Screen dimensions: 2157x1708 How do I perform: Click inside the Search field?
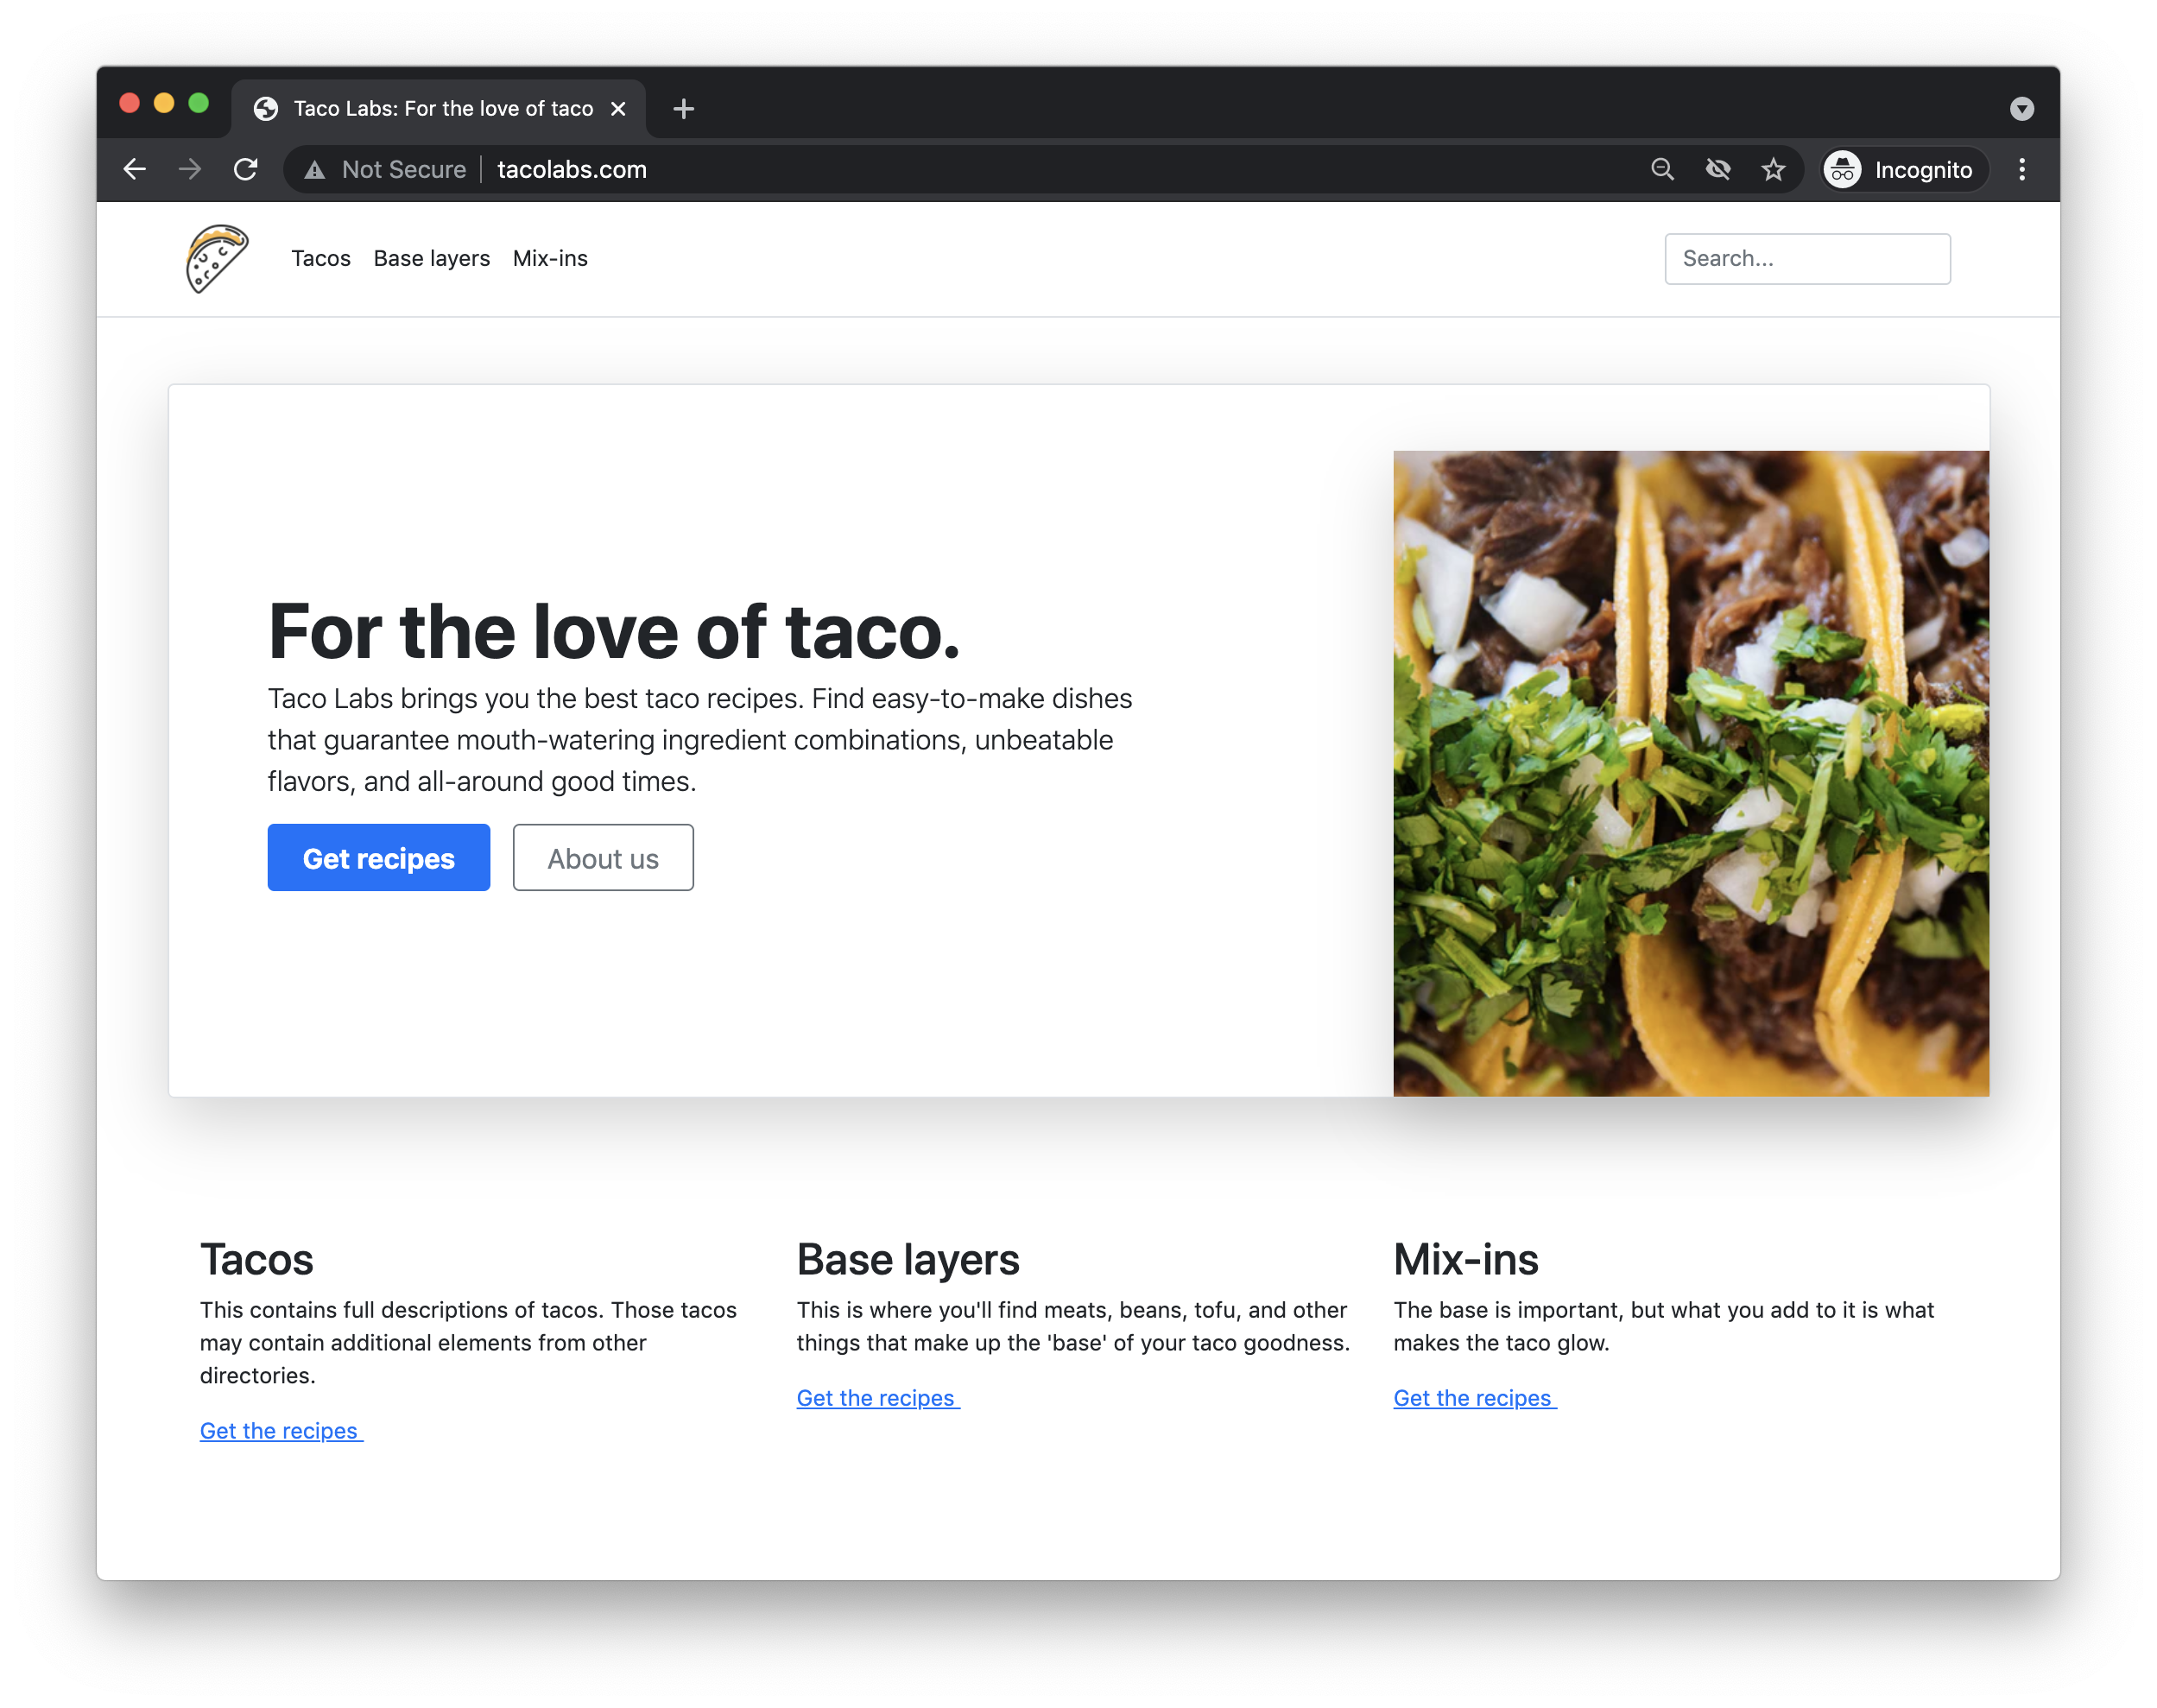[1806, 258]
